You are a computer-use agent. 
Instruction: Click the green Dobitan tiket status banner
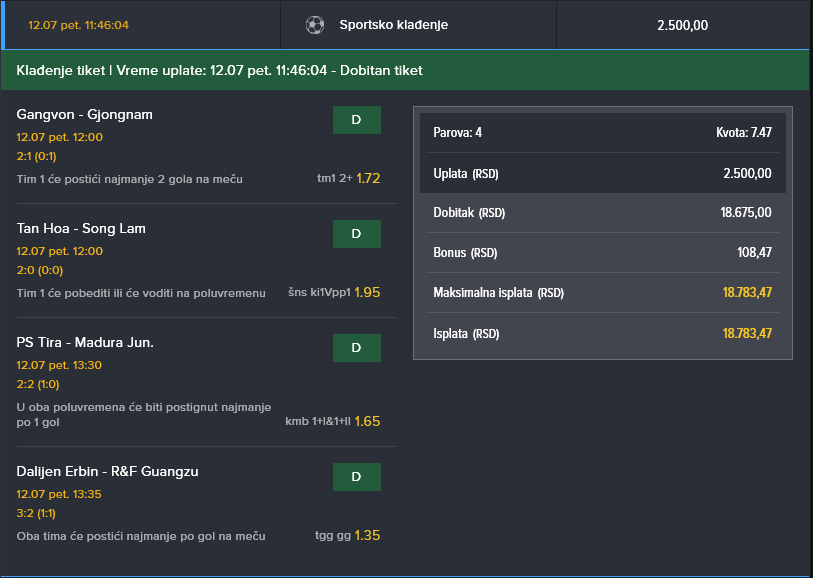406,70
